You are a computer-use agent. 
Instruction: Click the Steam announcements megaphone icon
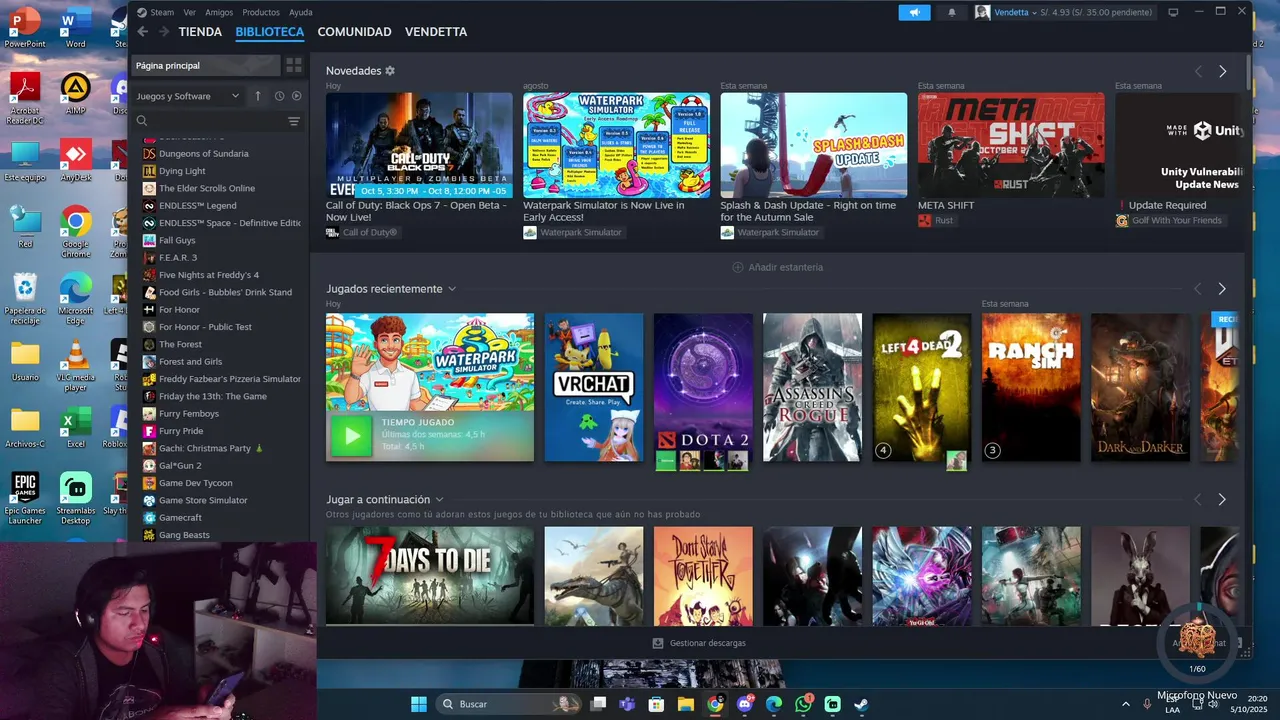pos(914,12)
